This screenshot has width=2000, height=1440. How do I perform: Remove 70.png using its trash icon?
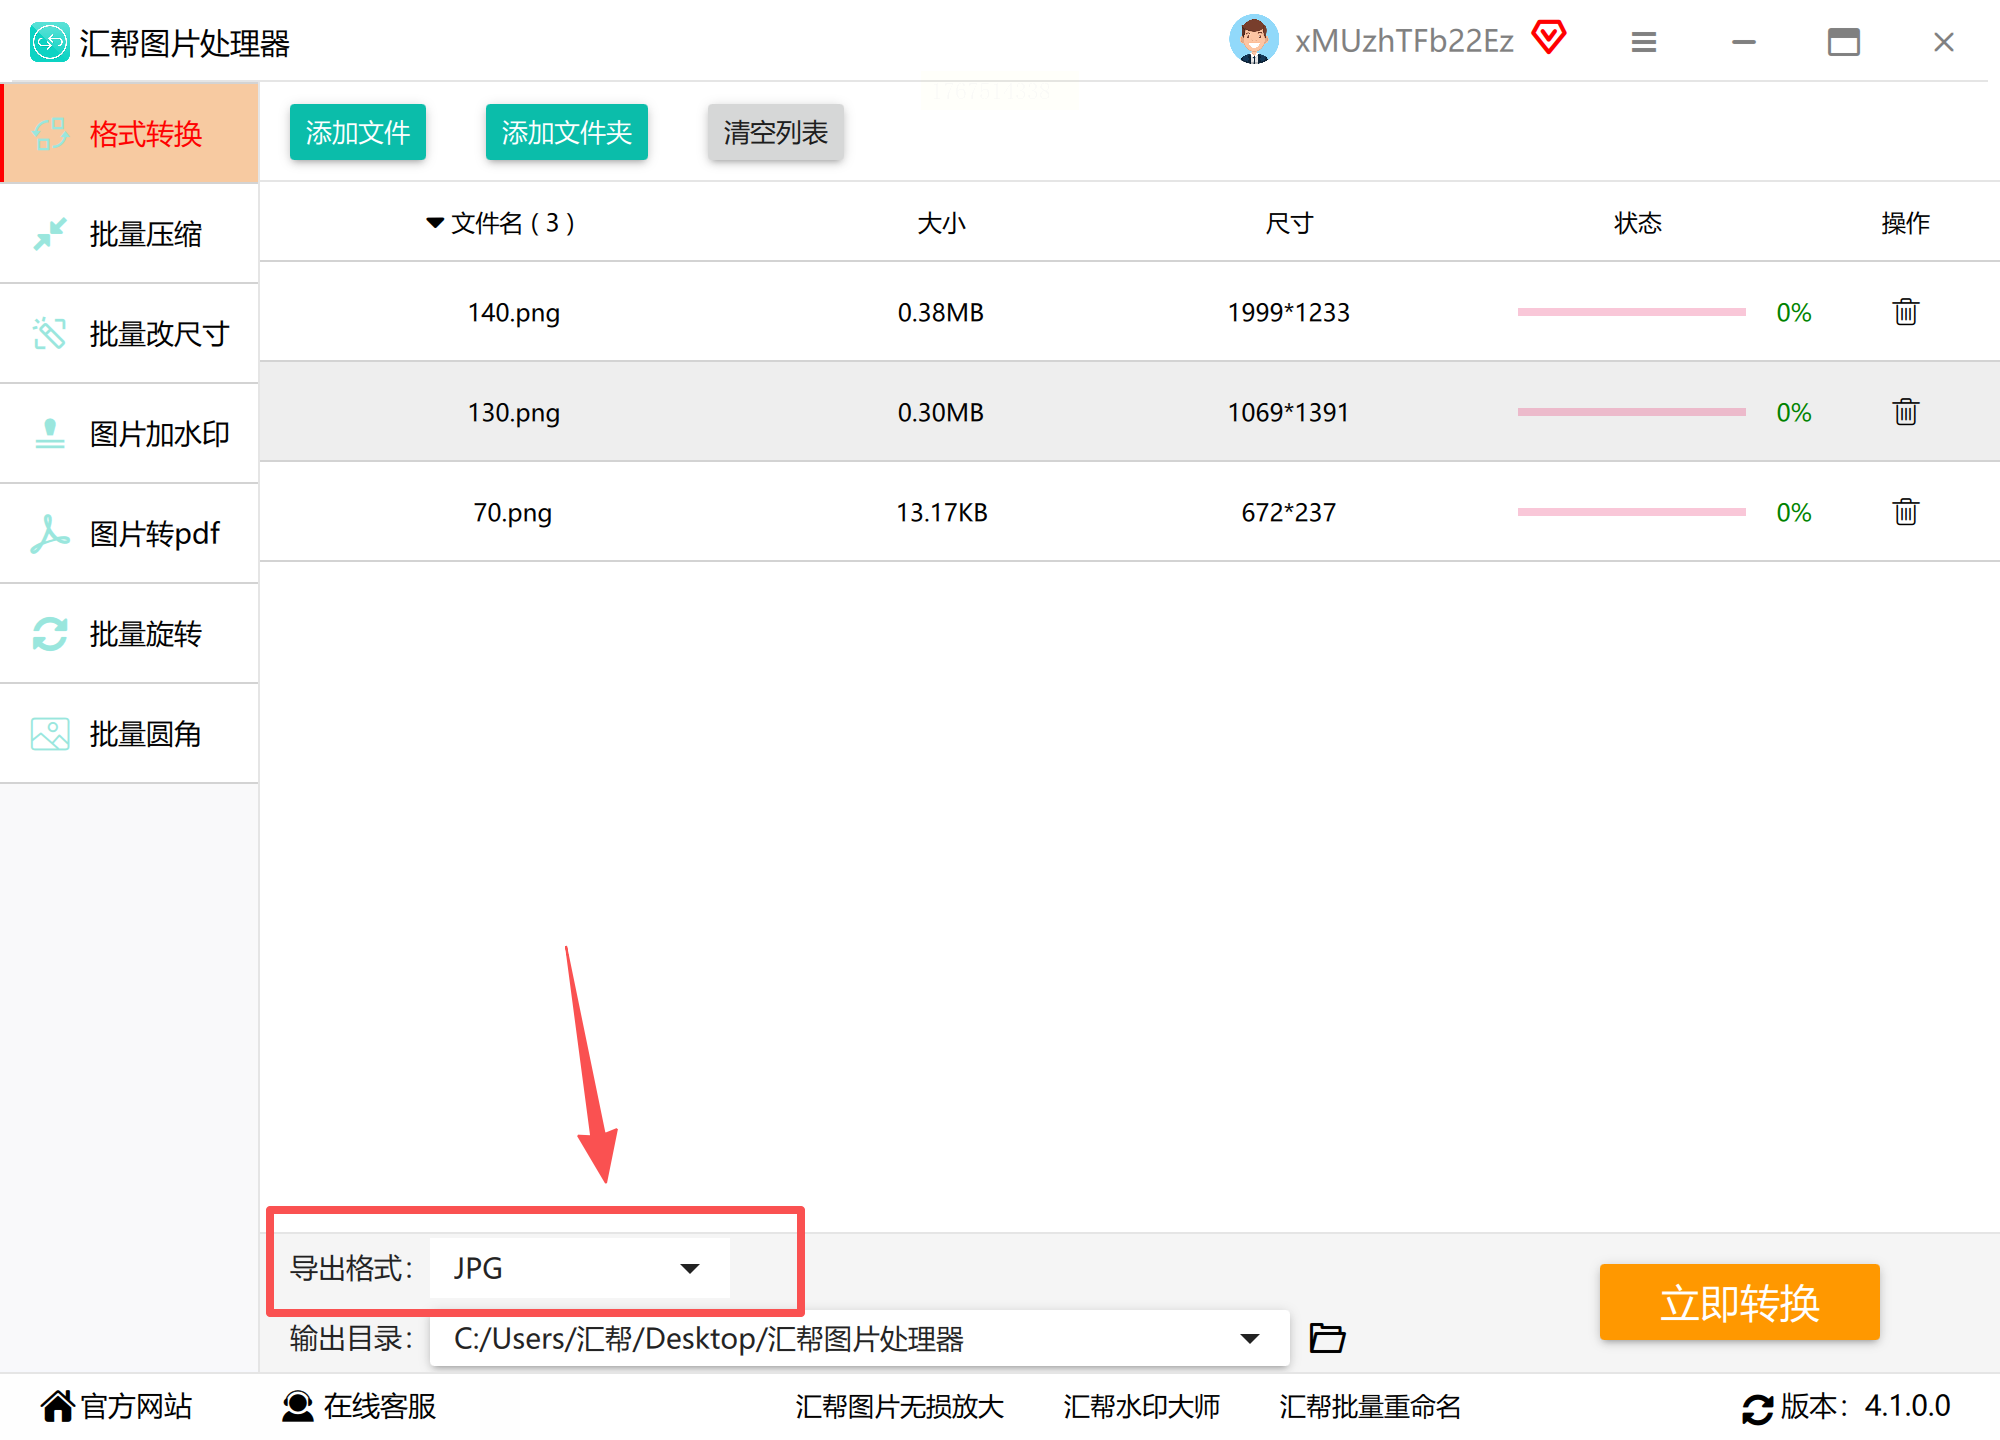(x=1905, y=512)
